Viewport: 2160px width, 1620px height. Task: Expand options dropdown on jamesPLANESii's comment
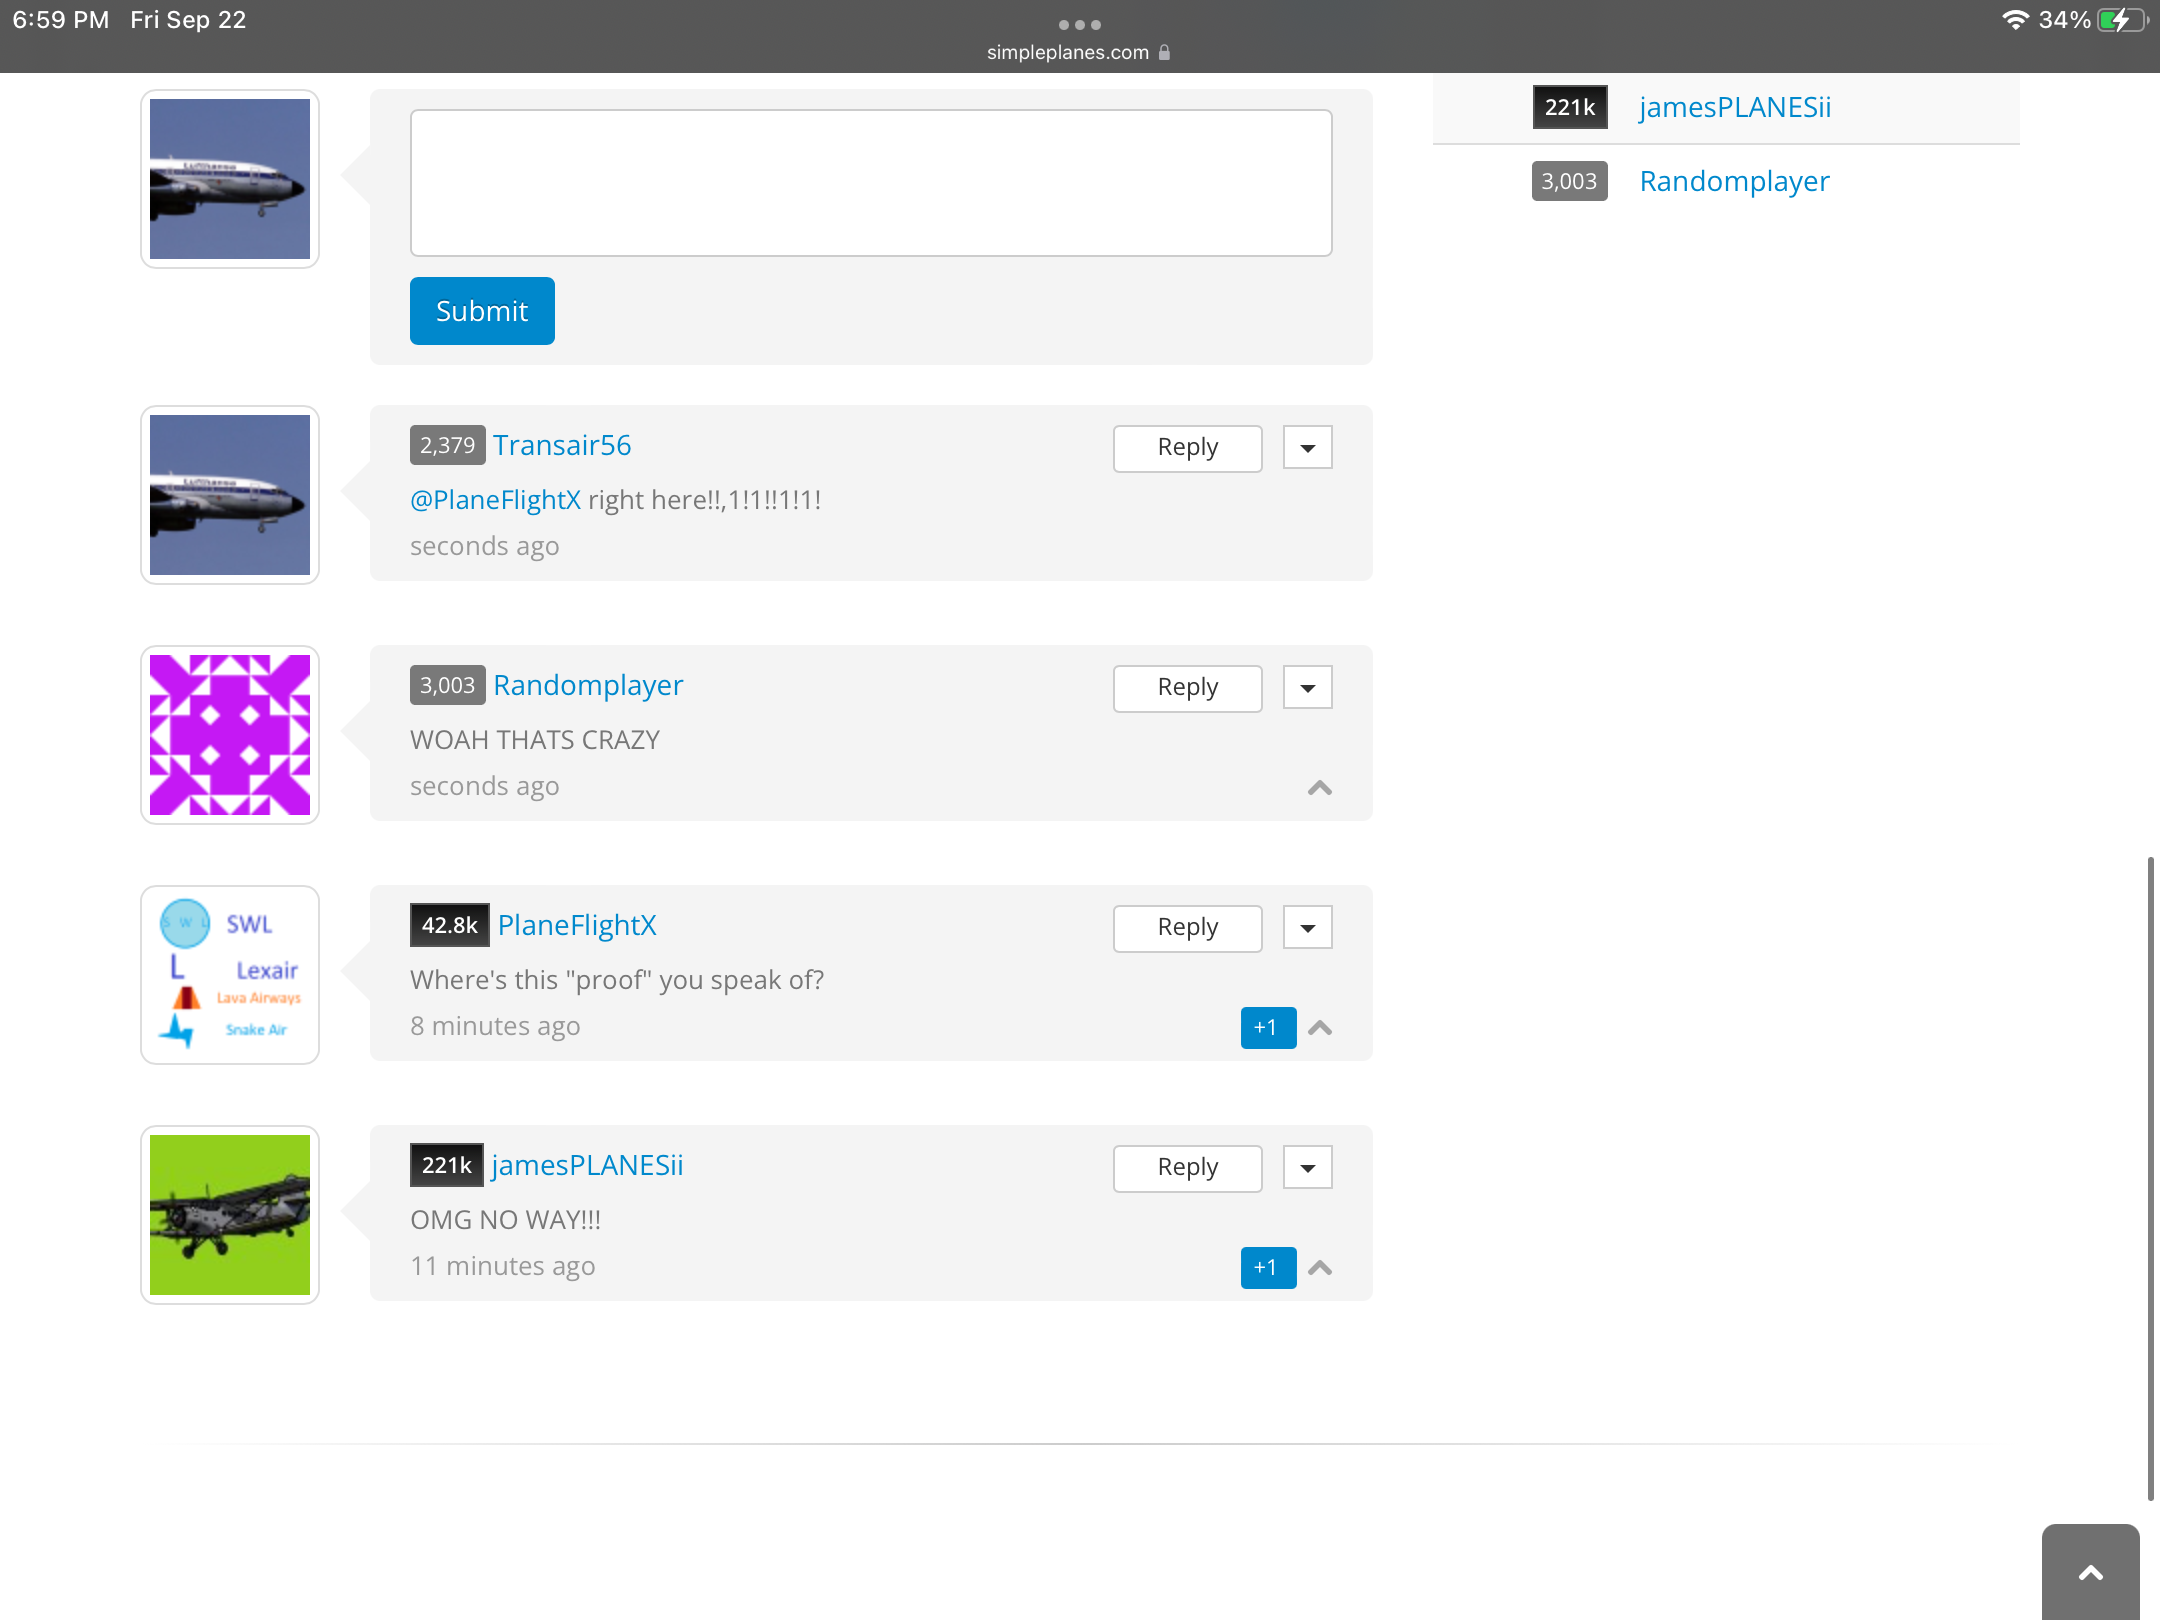[1307, 1167]
